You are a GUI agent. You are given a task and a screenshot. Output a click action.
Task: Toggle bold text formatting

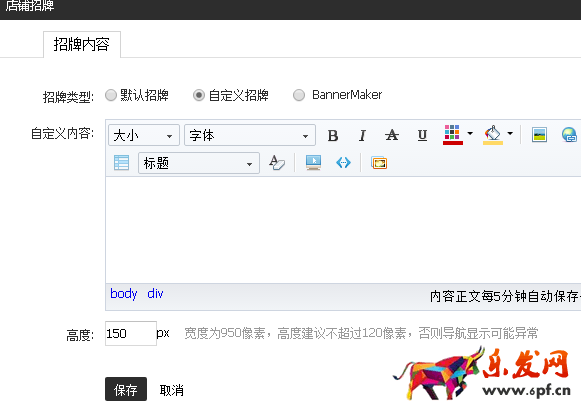click(333, 135)
